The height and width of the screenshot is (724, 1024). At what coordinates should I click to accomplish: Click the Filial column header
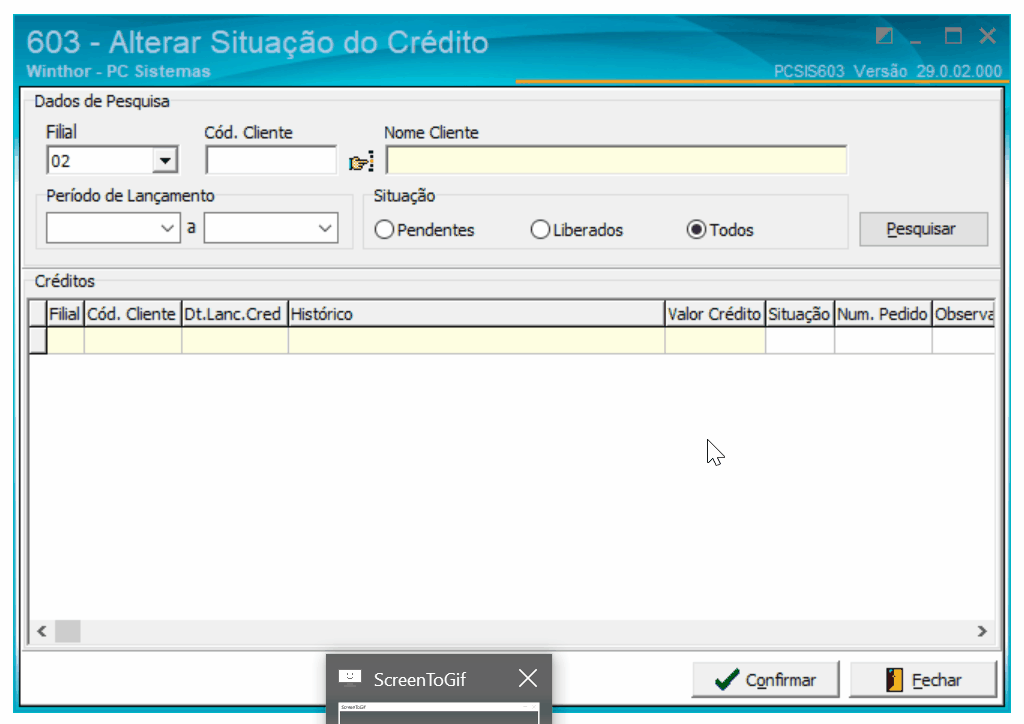click(65, 314)
